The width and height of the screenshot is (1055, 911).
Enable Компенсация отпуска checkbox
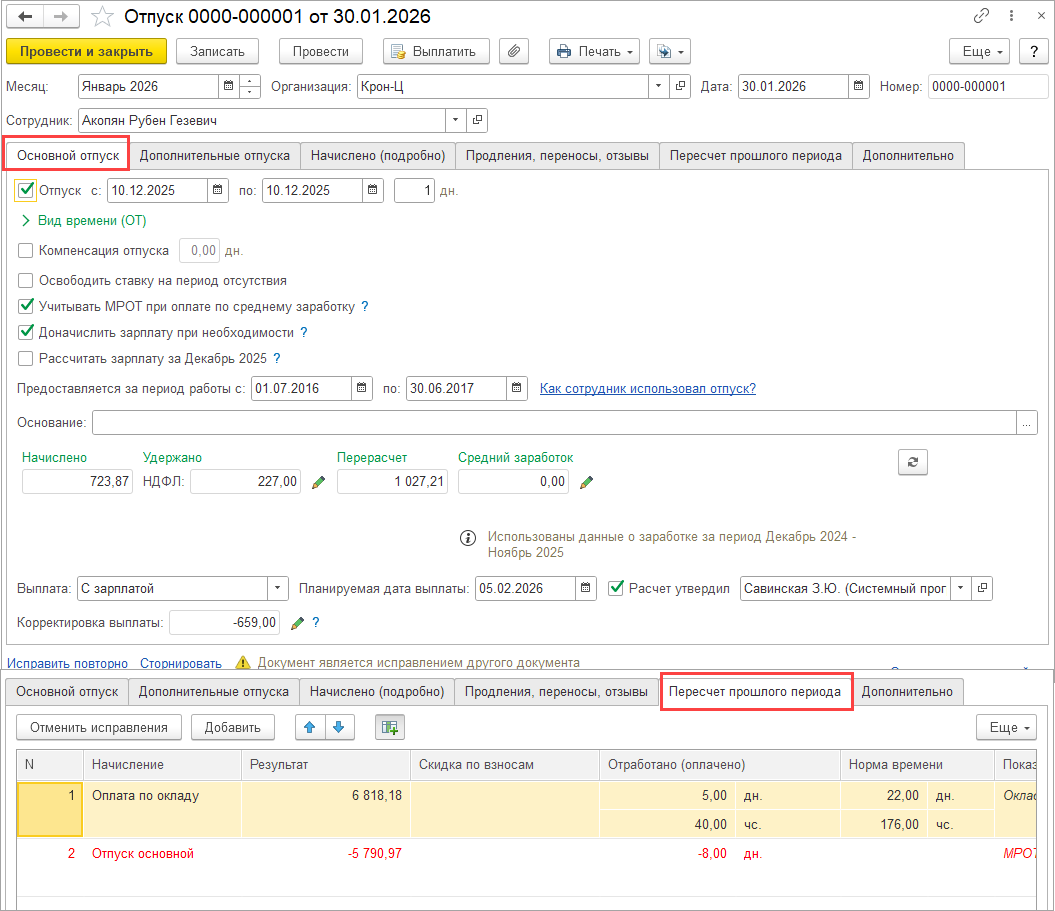26,251
